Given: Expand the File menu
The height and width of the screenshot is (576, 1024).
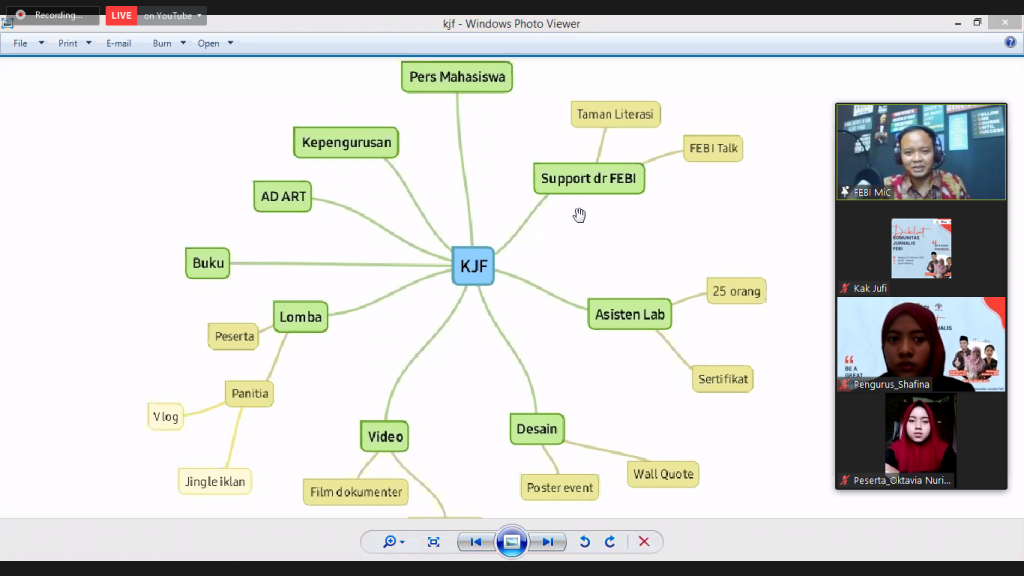Looking at the screenshot, I should (28, 43).
